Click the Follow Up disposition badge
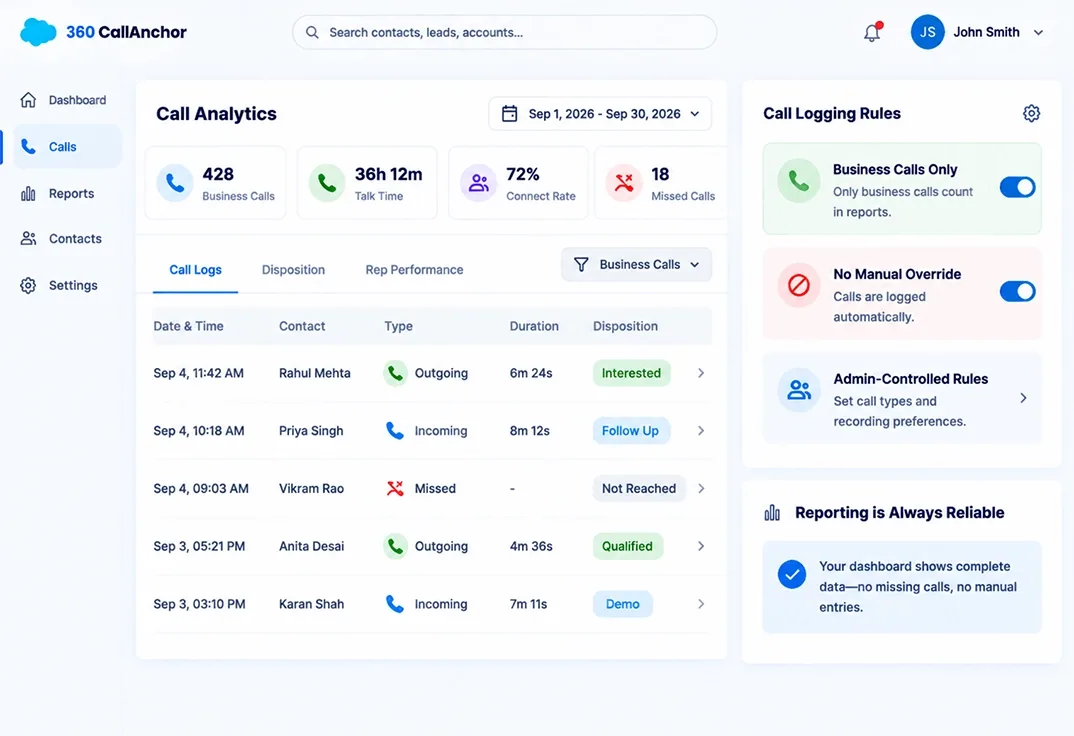This screenshot has height=736, width=1074. coord(630,431)
